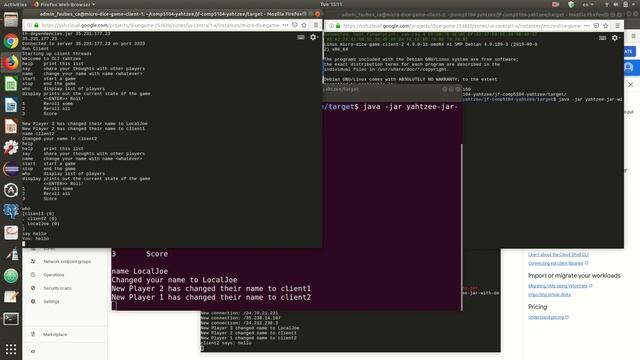Open Security scans in Cloud sidebar
640x360 pixels.
[x=57, y=288]
